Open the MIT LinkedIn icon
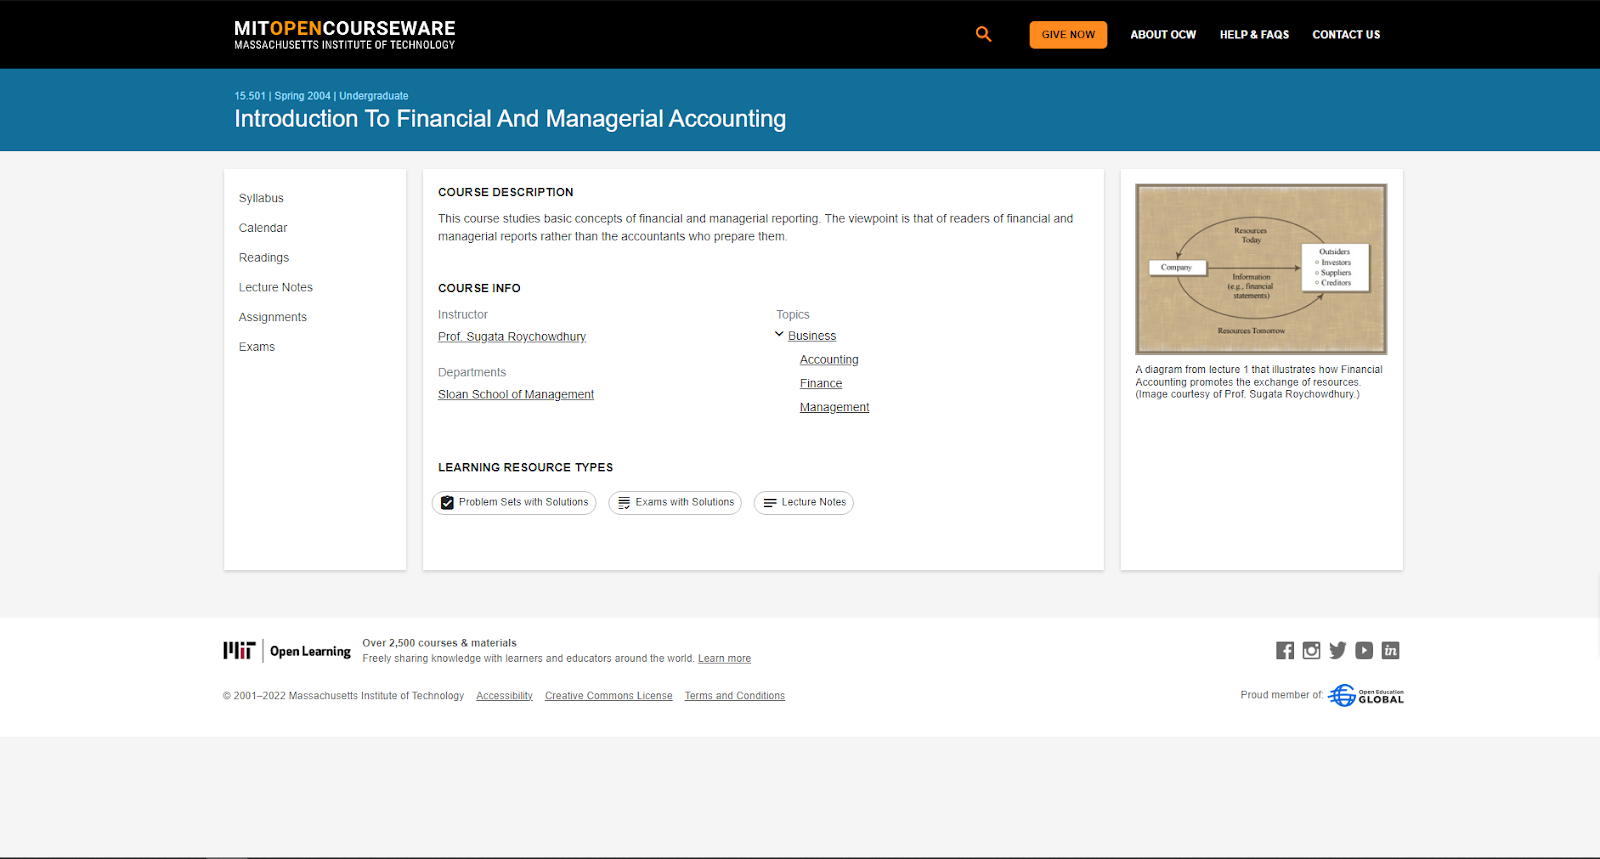Image resolution: width=1600 pixels, height=859 pixels. [x=1390, y=651]
